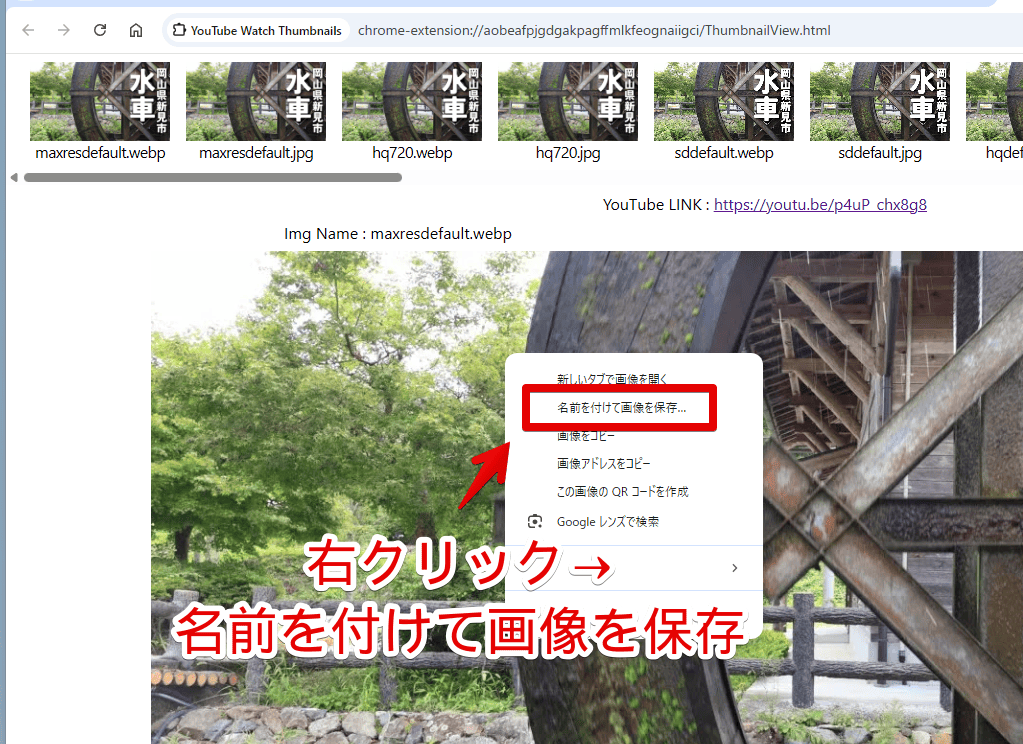
Task: Select the maxresdefault.jpg thumbnail
Action: pos(256,101)
